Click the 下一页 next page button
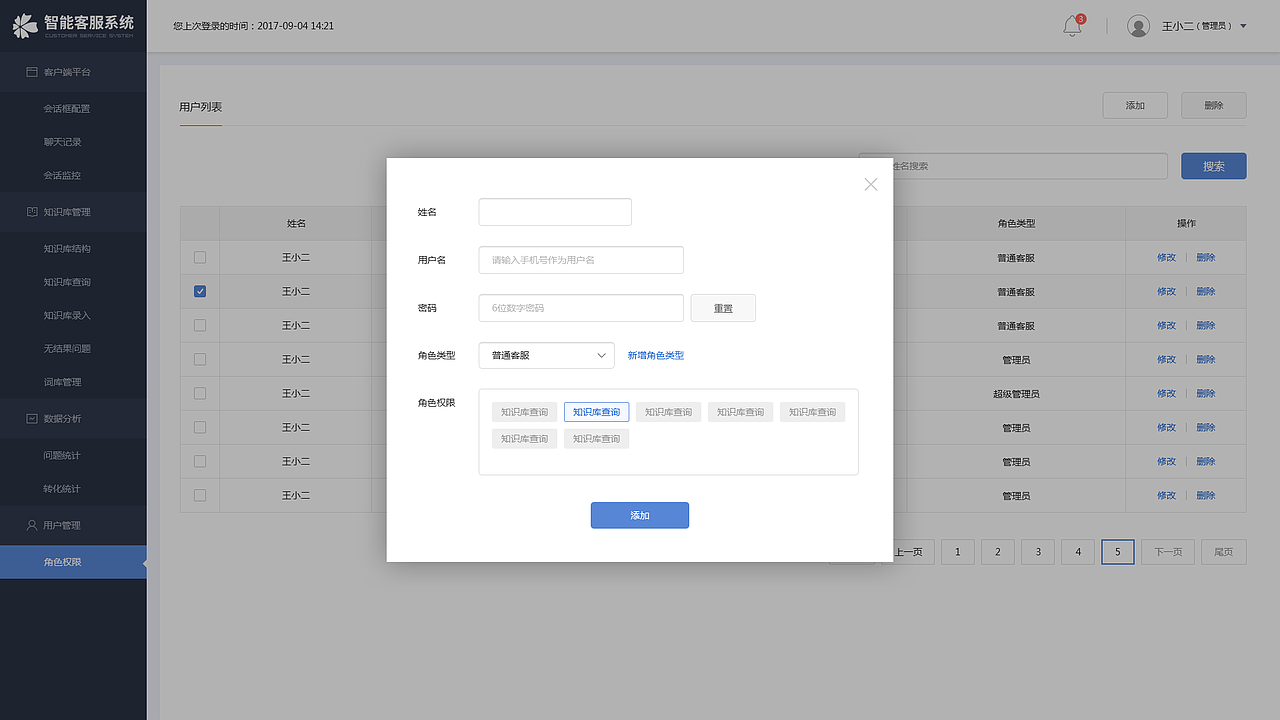1280x720 pixels. click(x=1168, y=552)
